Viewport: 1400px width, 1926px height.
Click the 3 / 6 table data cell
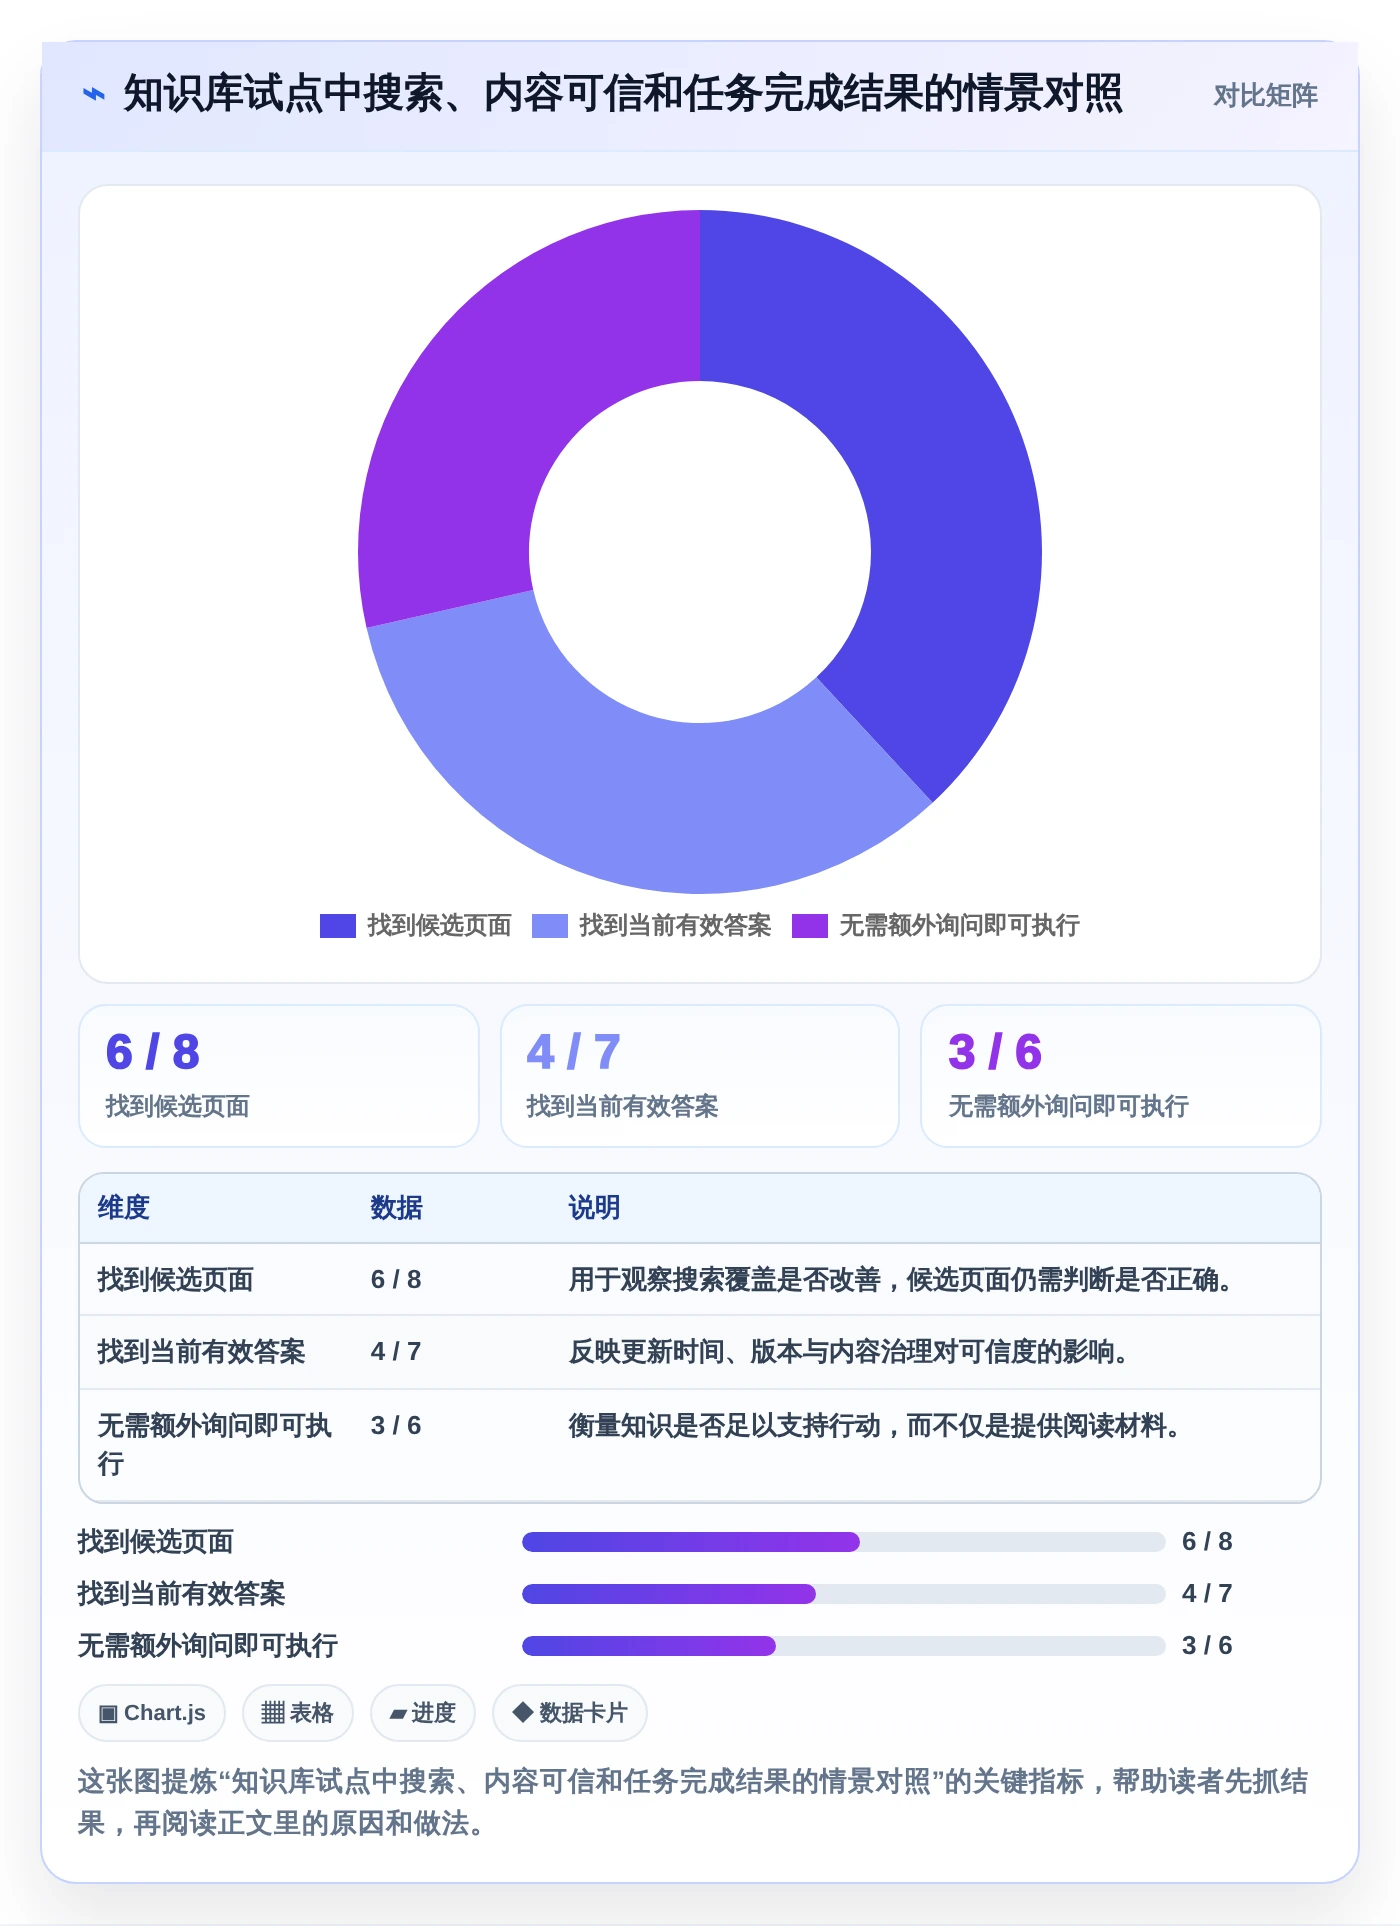coord(396,1426)
